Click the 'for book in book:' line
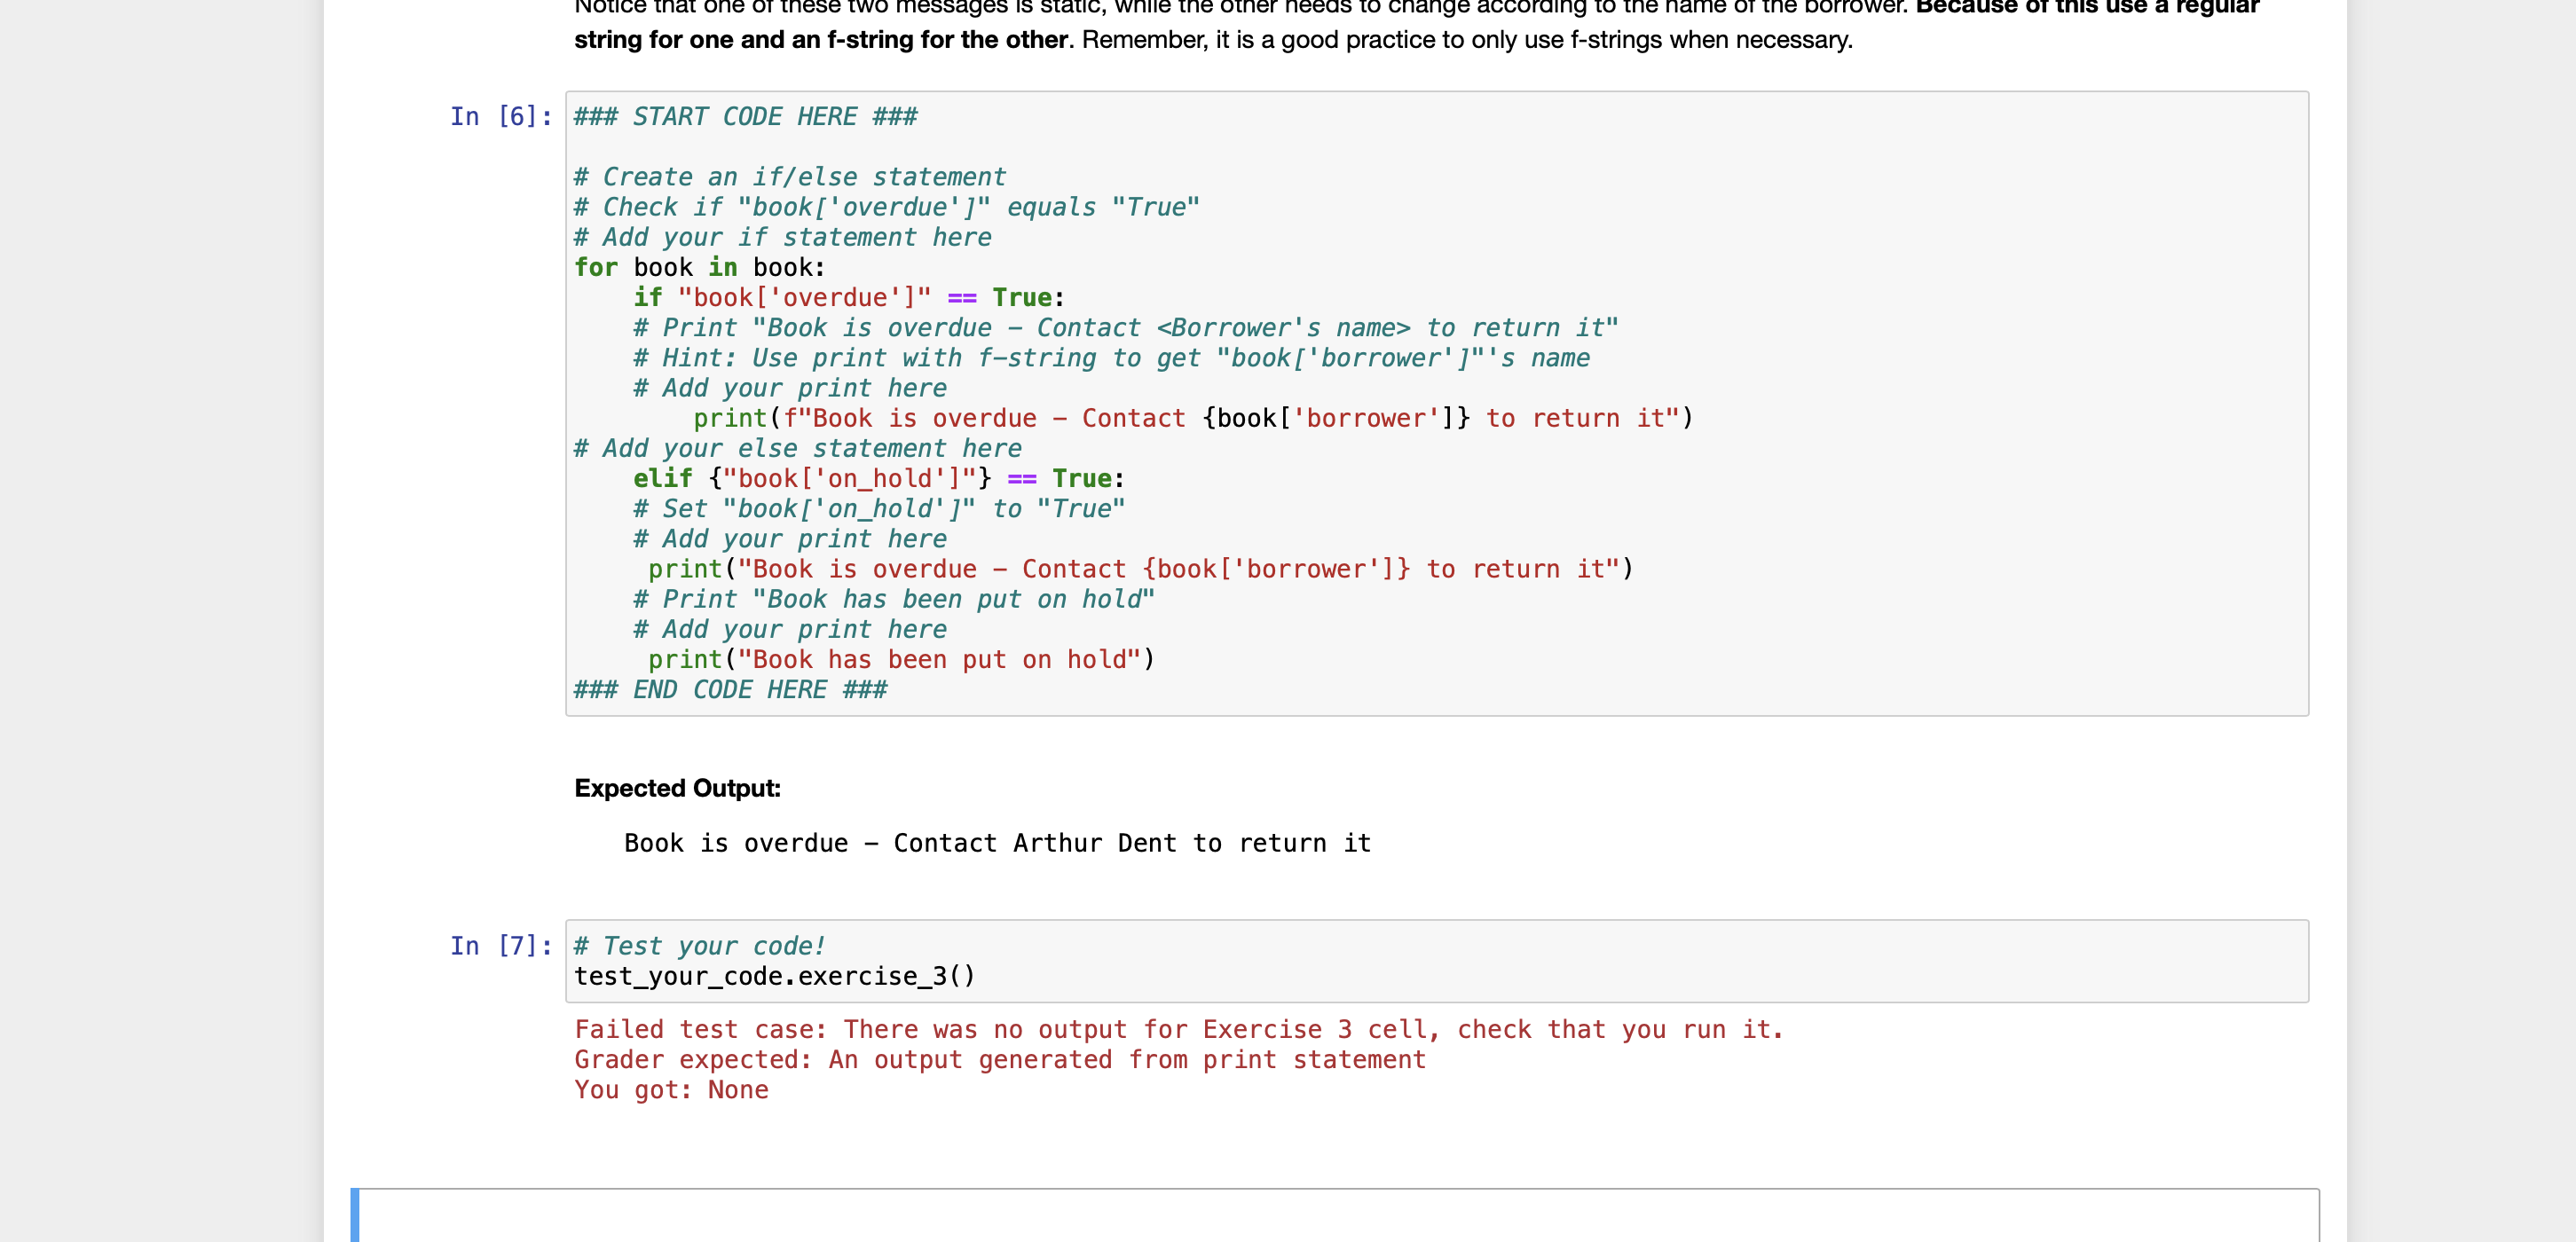 [x=699, y=268]
